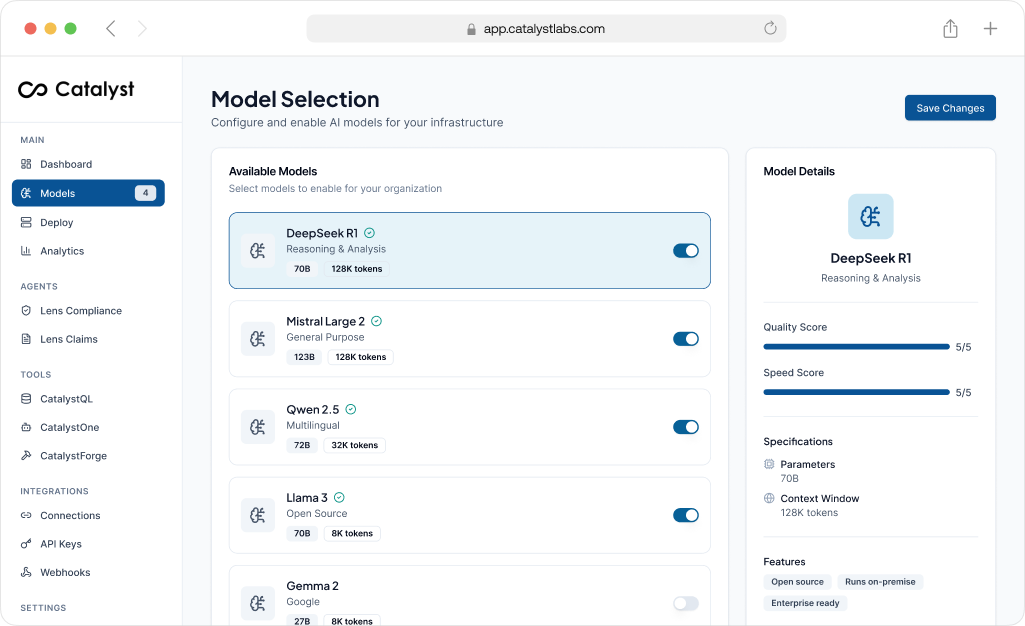
Task: Click the verified checkmark beside DeepSeek R1
Action: (x=369, y=233)
